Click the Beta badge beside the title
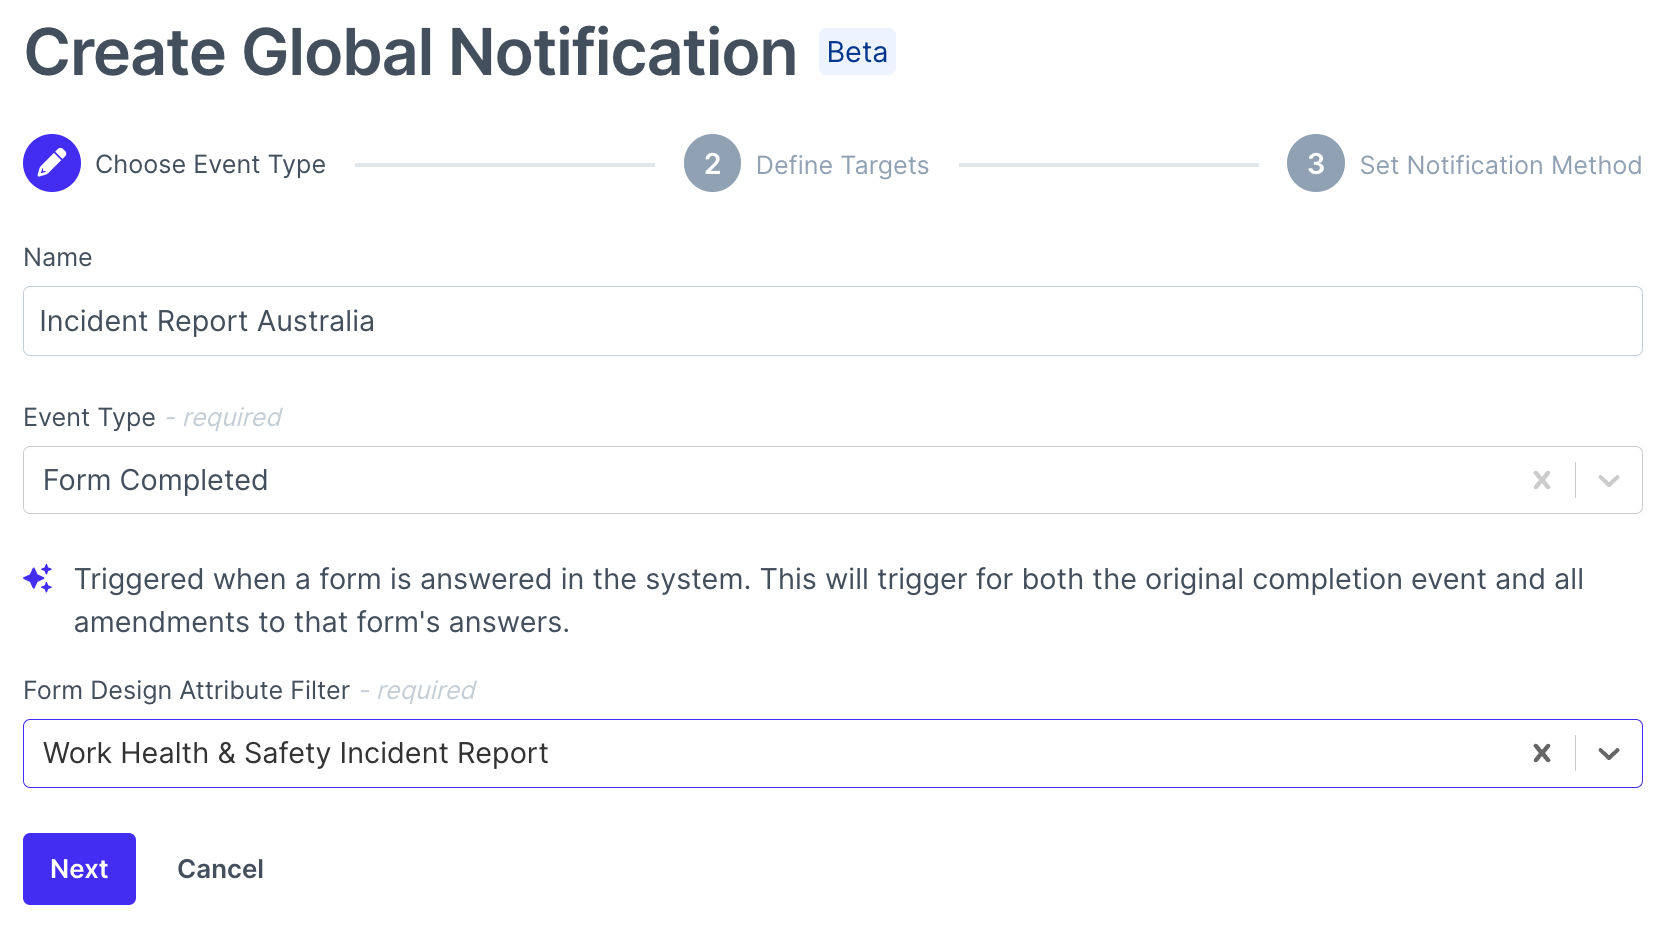 click(x=857, y=52)
